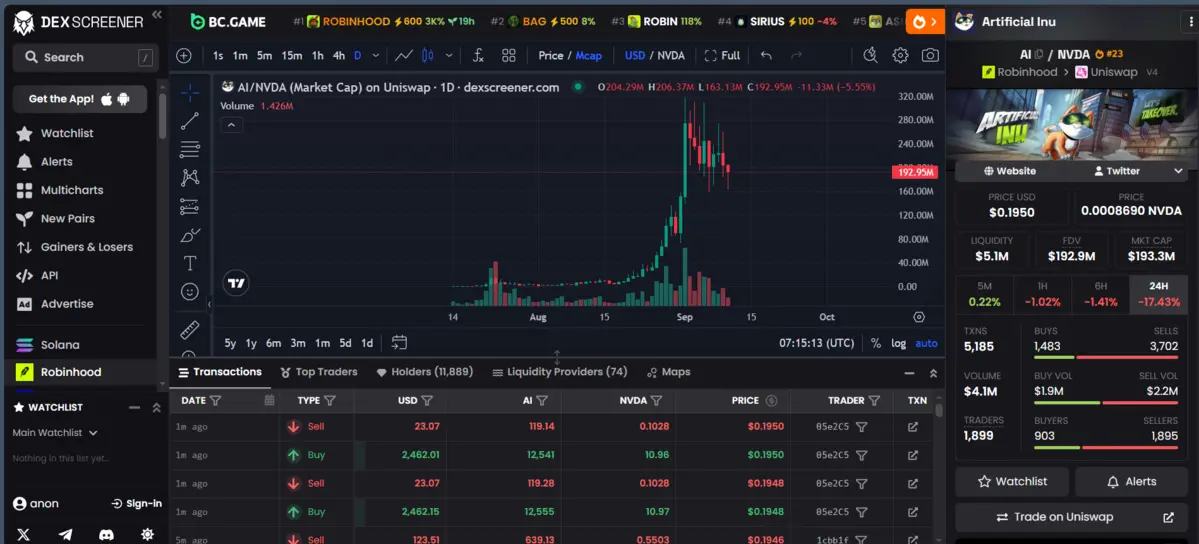Toggle auto scale on the chart
Screen dimensions: 1199x544
(926, 343)
